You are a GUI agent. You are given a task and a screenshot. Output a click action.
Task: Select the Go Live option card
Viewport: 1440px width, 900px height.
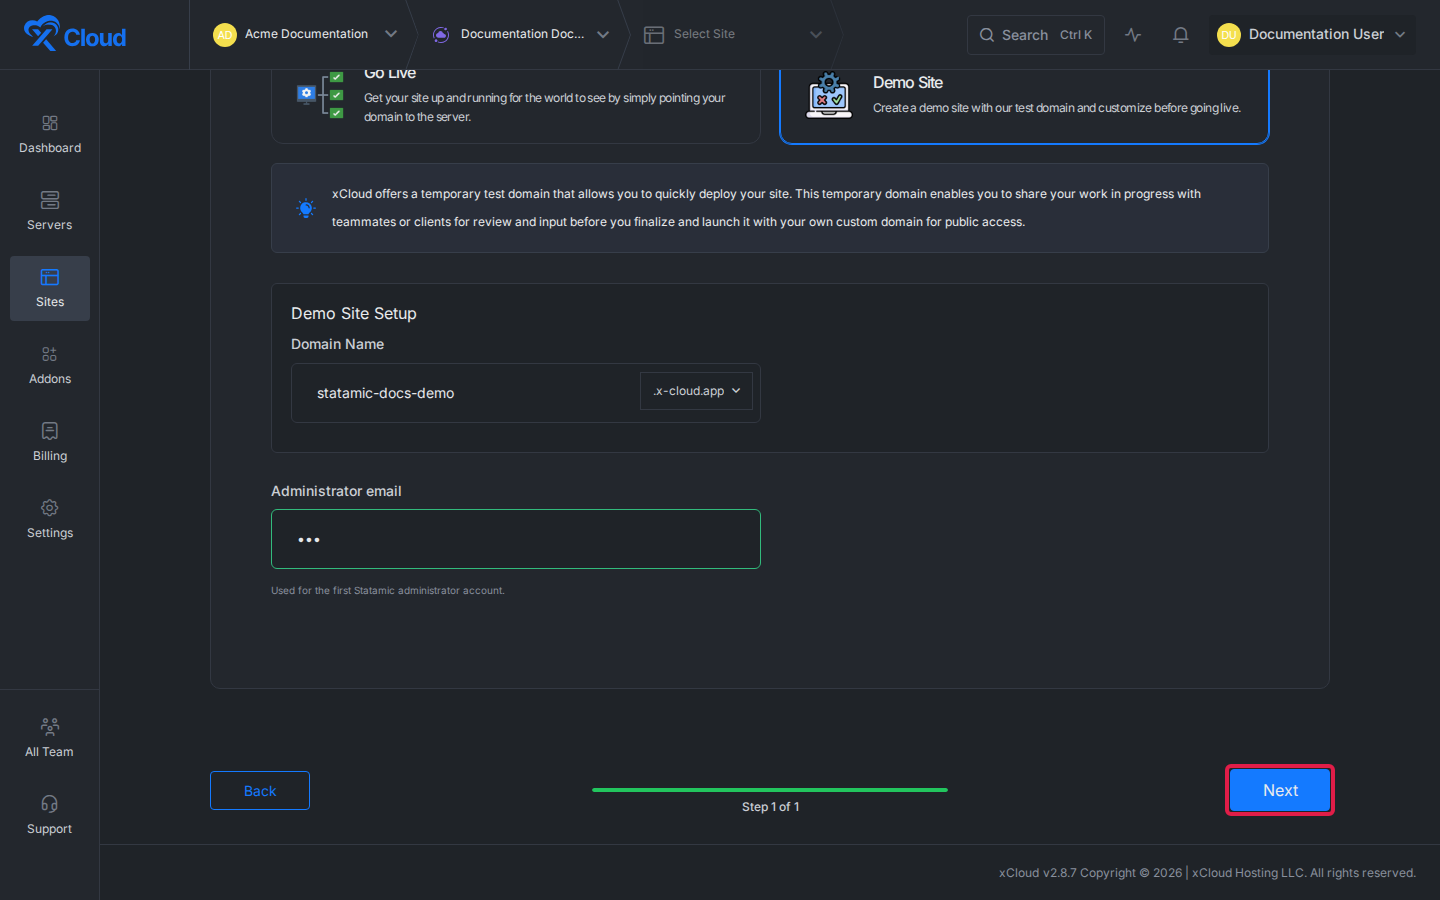click(x=516, y=106)
